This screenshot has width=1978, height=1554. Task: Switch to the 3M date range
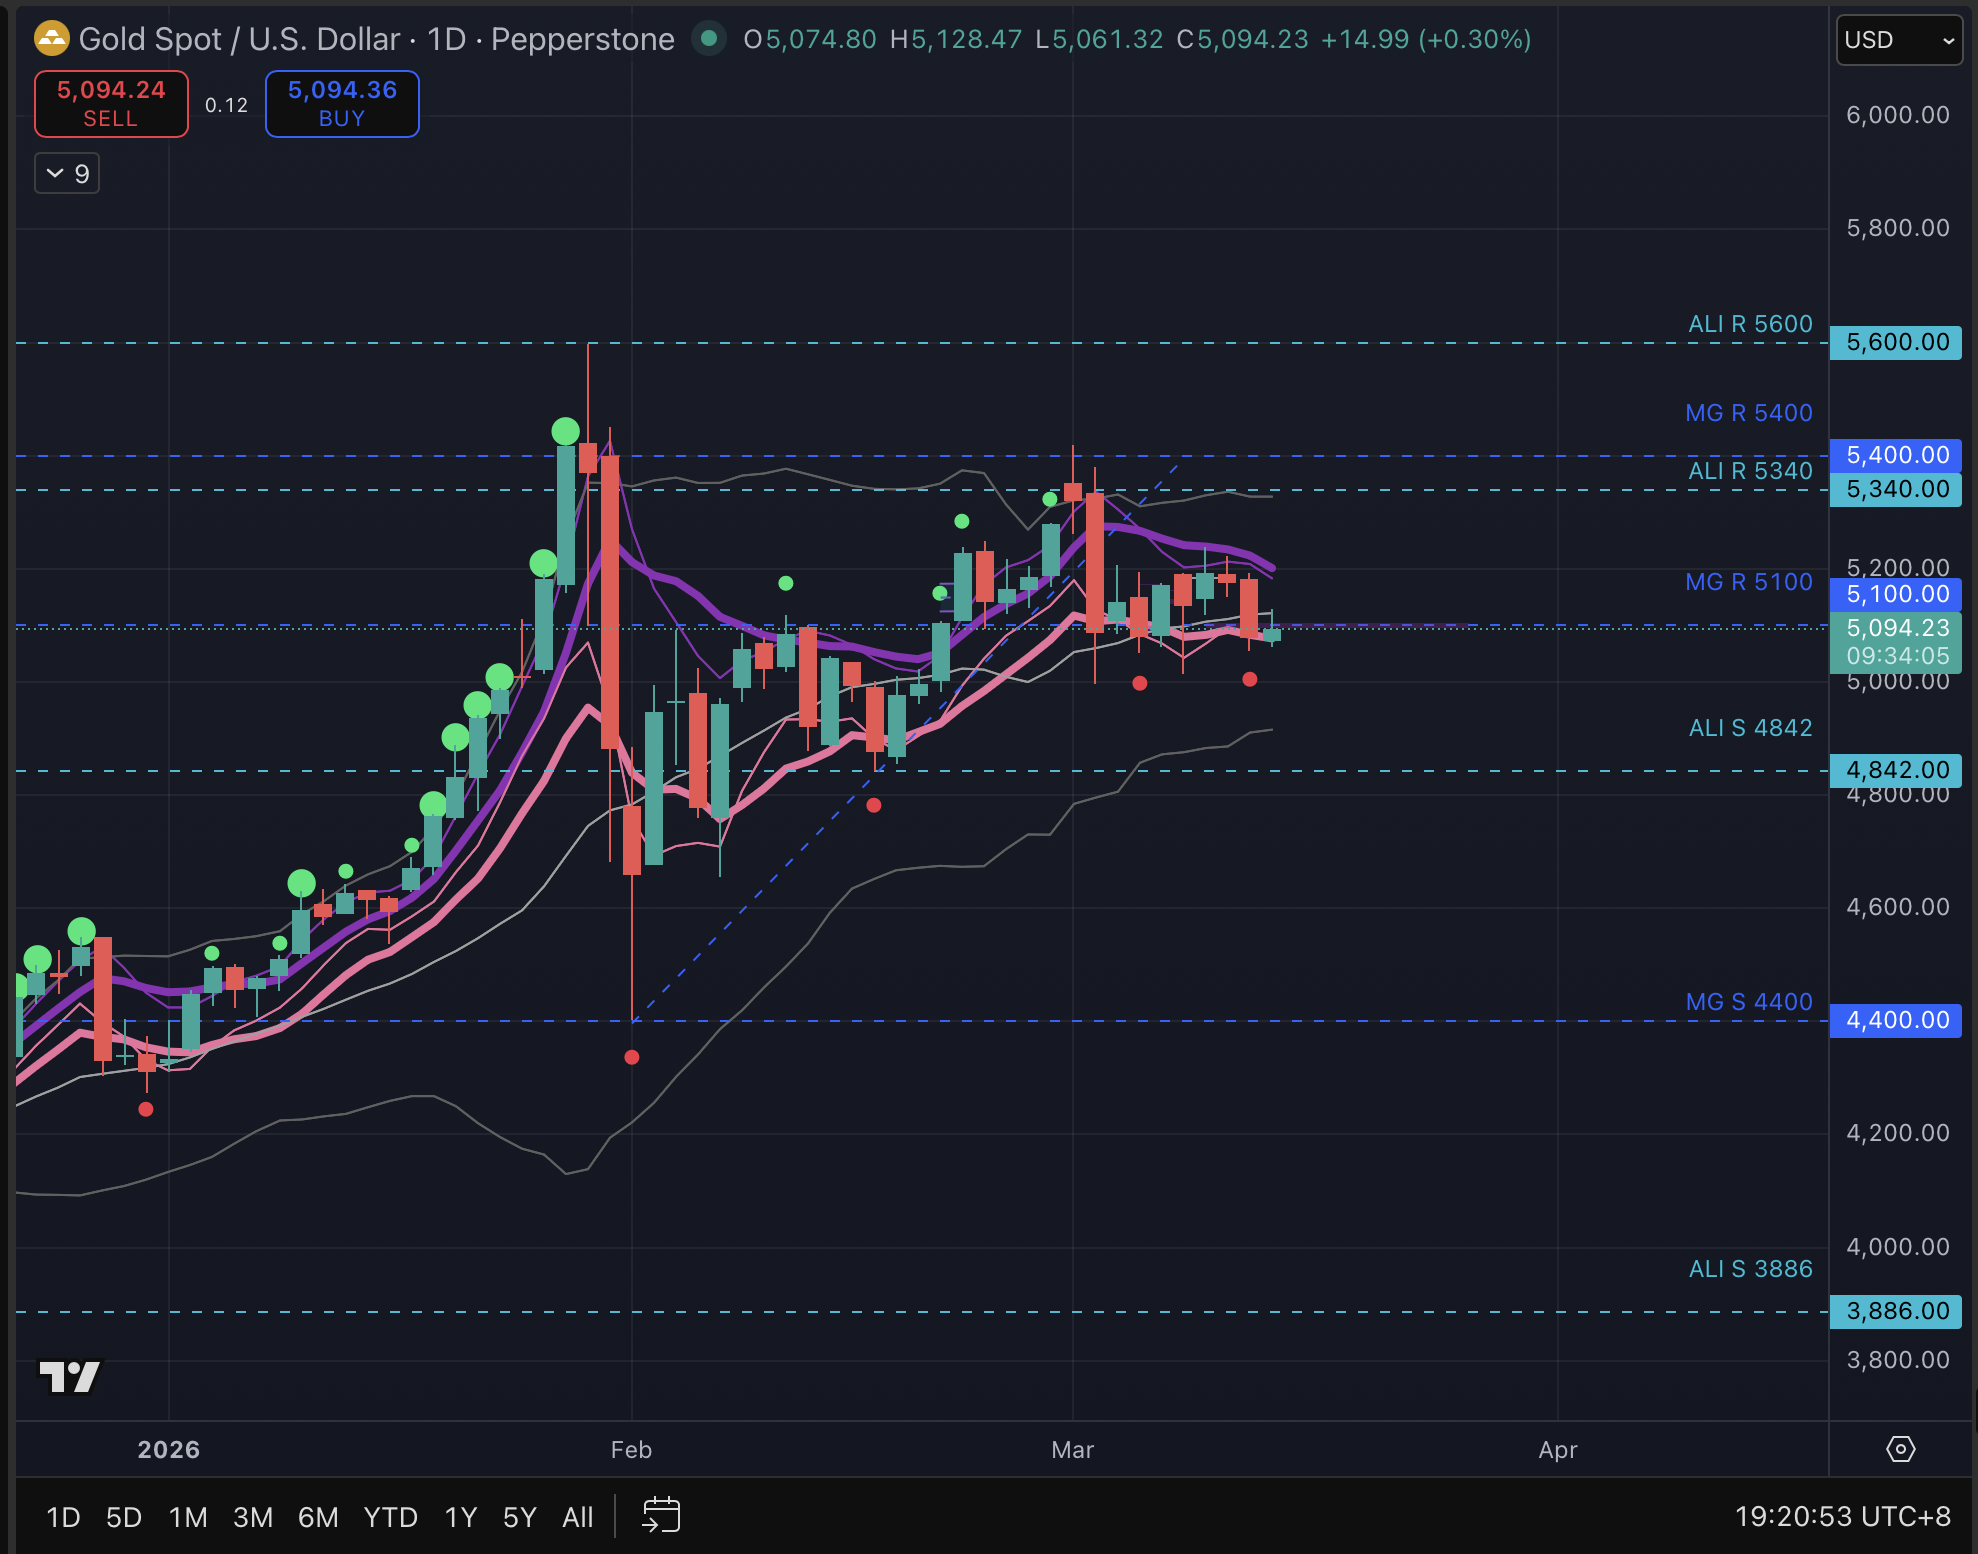[253, 1517]
